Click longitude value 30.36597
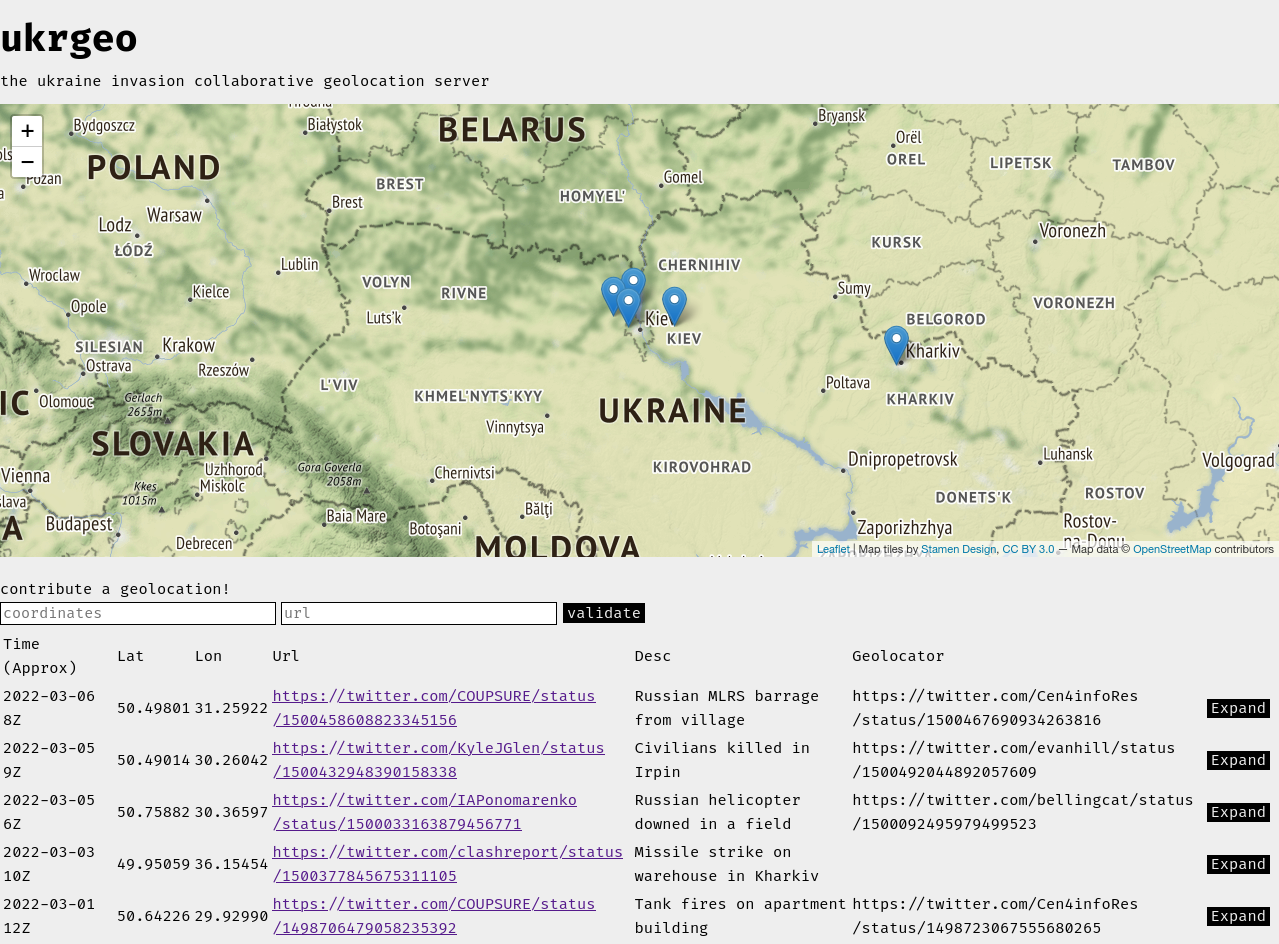 tap(232, 812)
